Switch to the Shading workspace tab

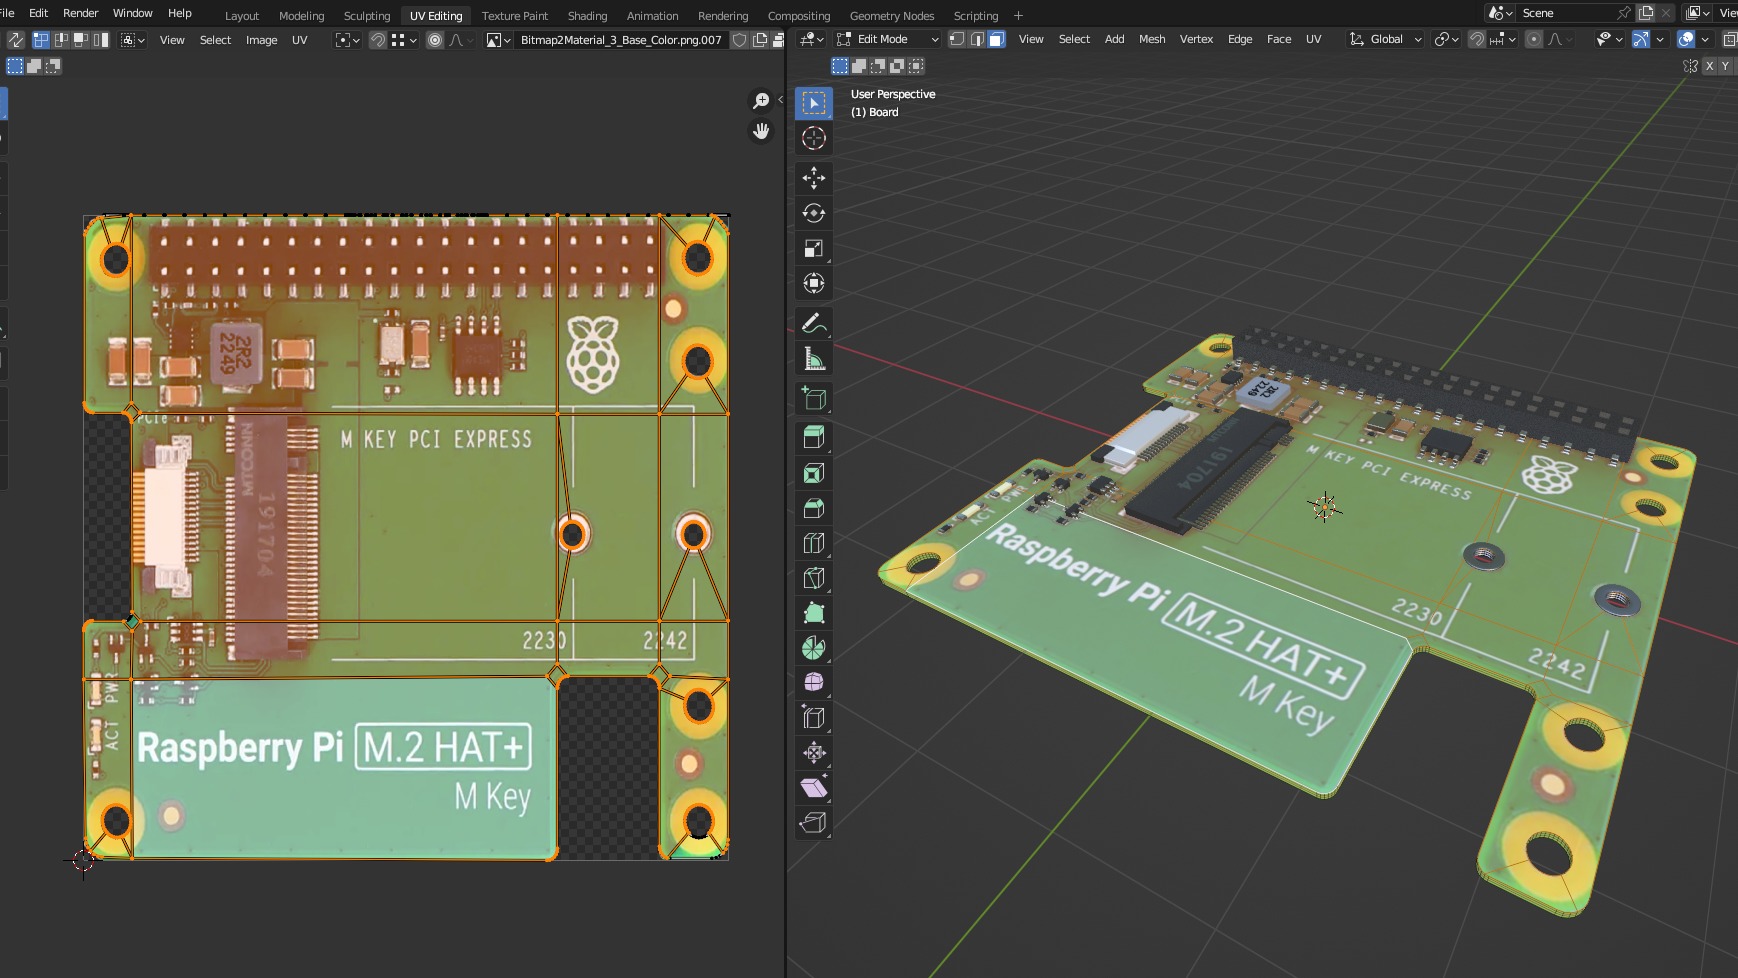[587, 16]
